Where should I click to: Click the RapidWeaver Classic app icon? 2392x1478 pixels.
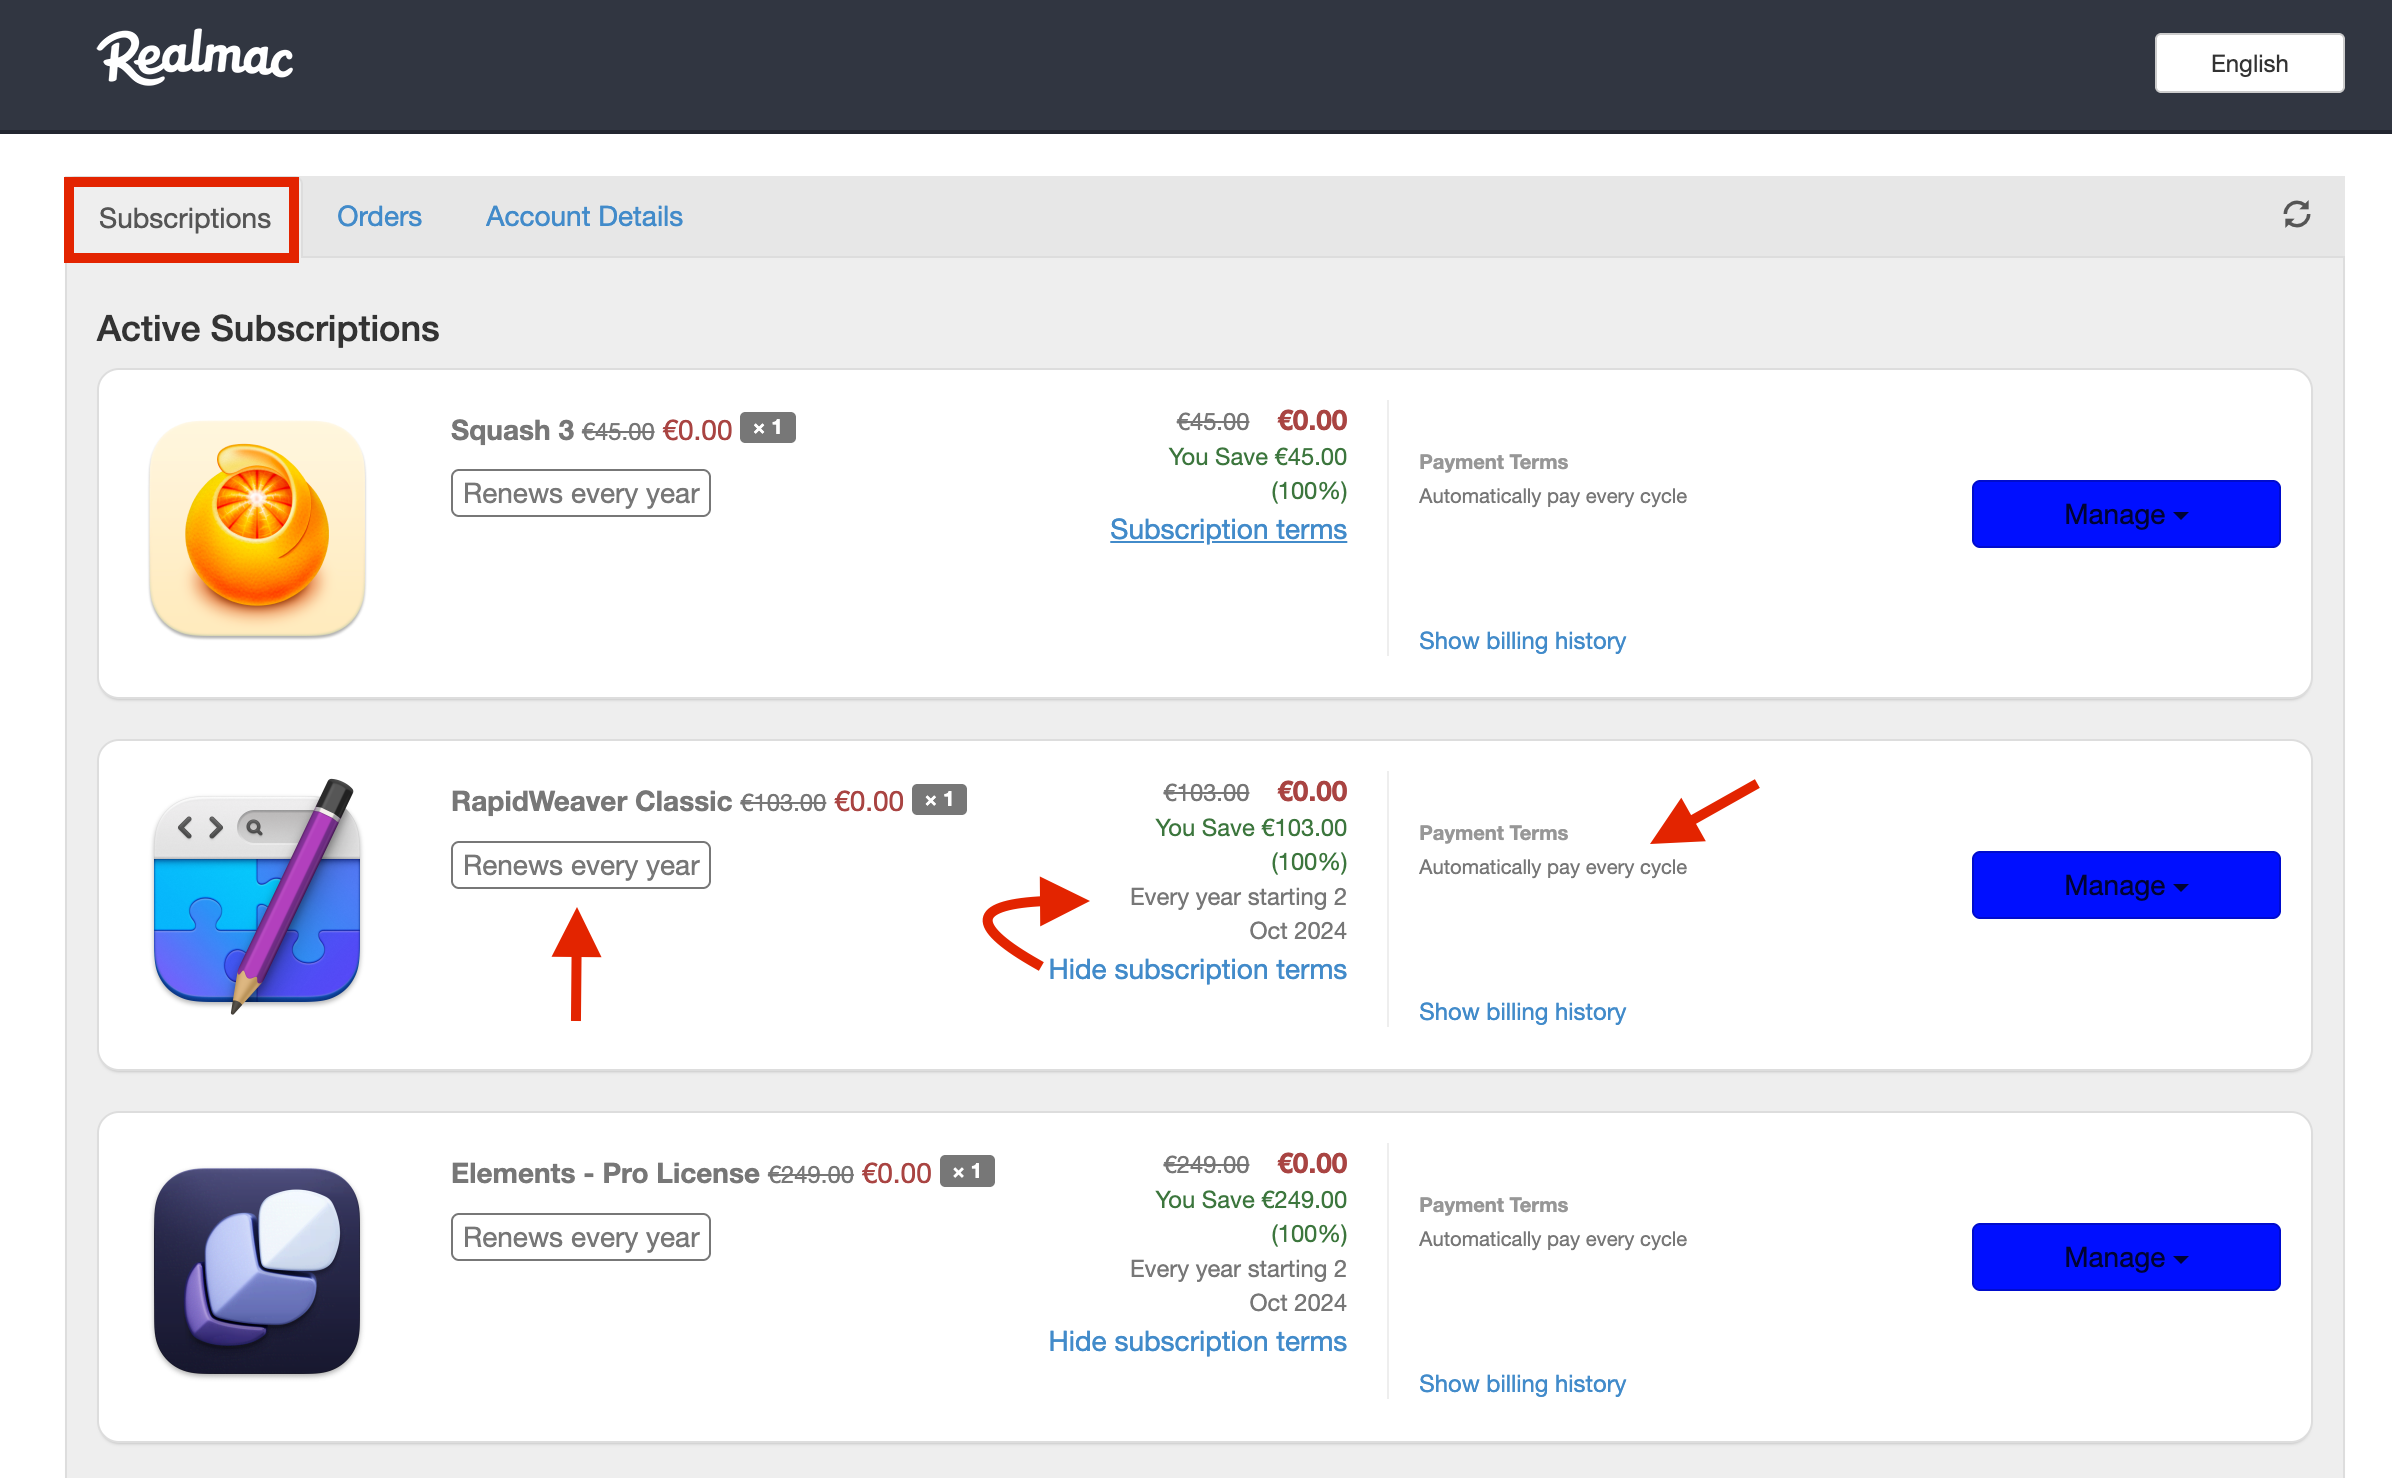click(x=257, y=897)
